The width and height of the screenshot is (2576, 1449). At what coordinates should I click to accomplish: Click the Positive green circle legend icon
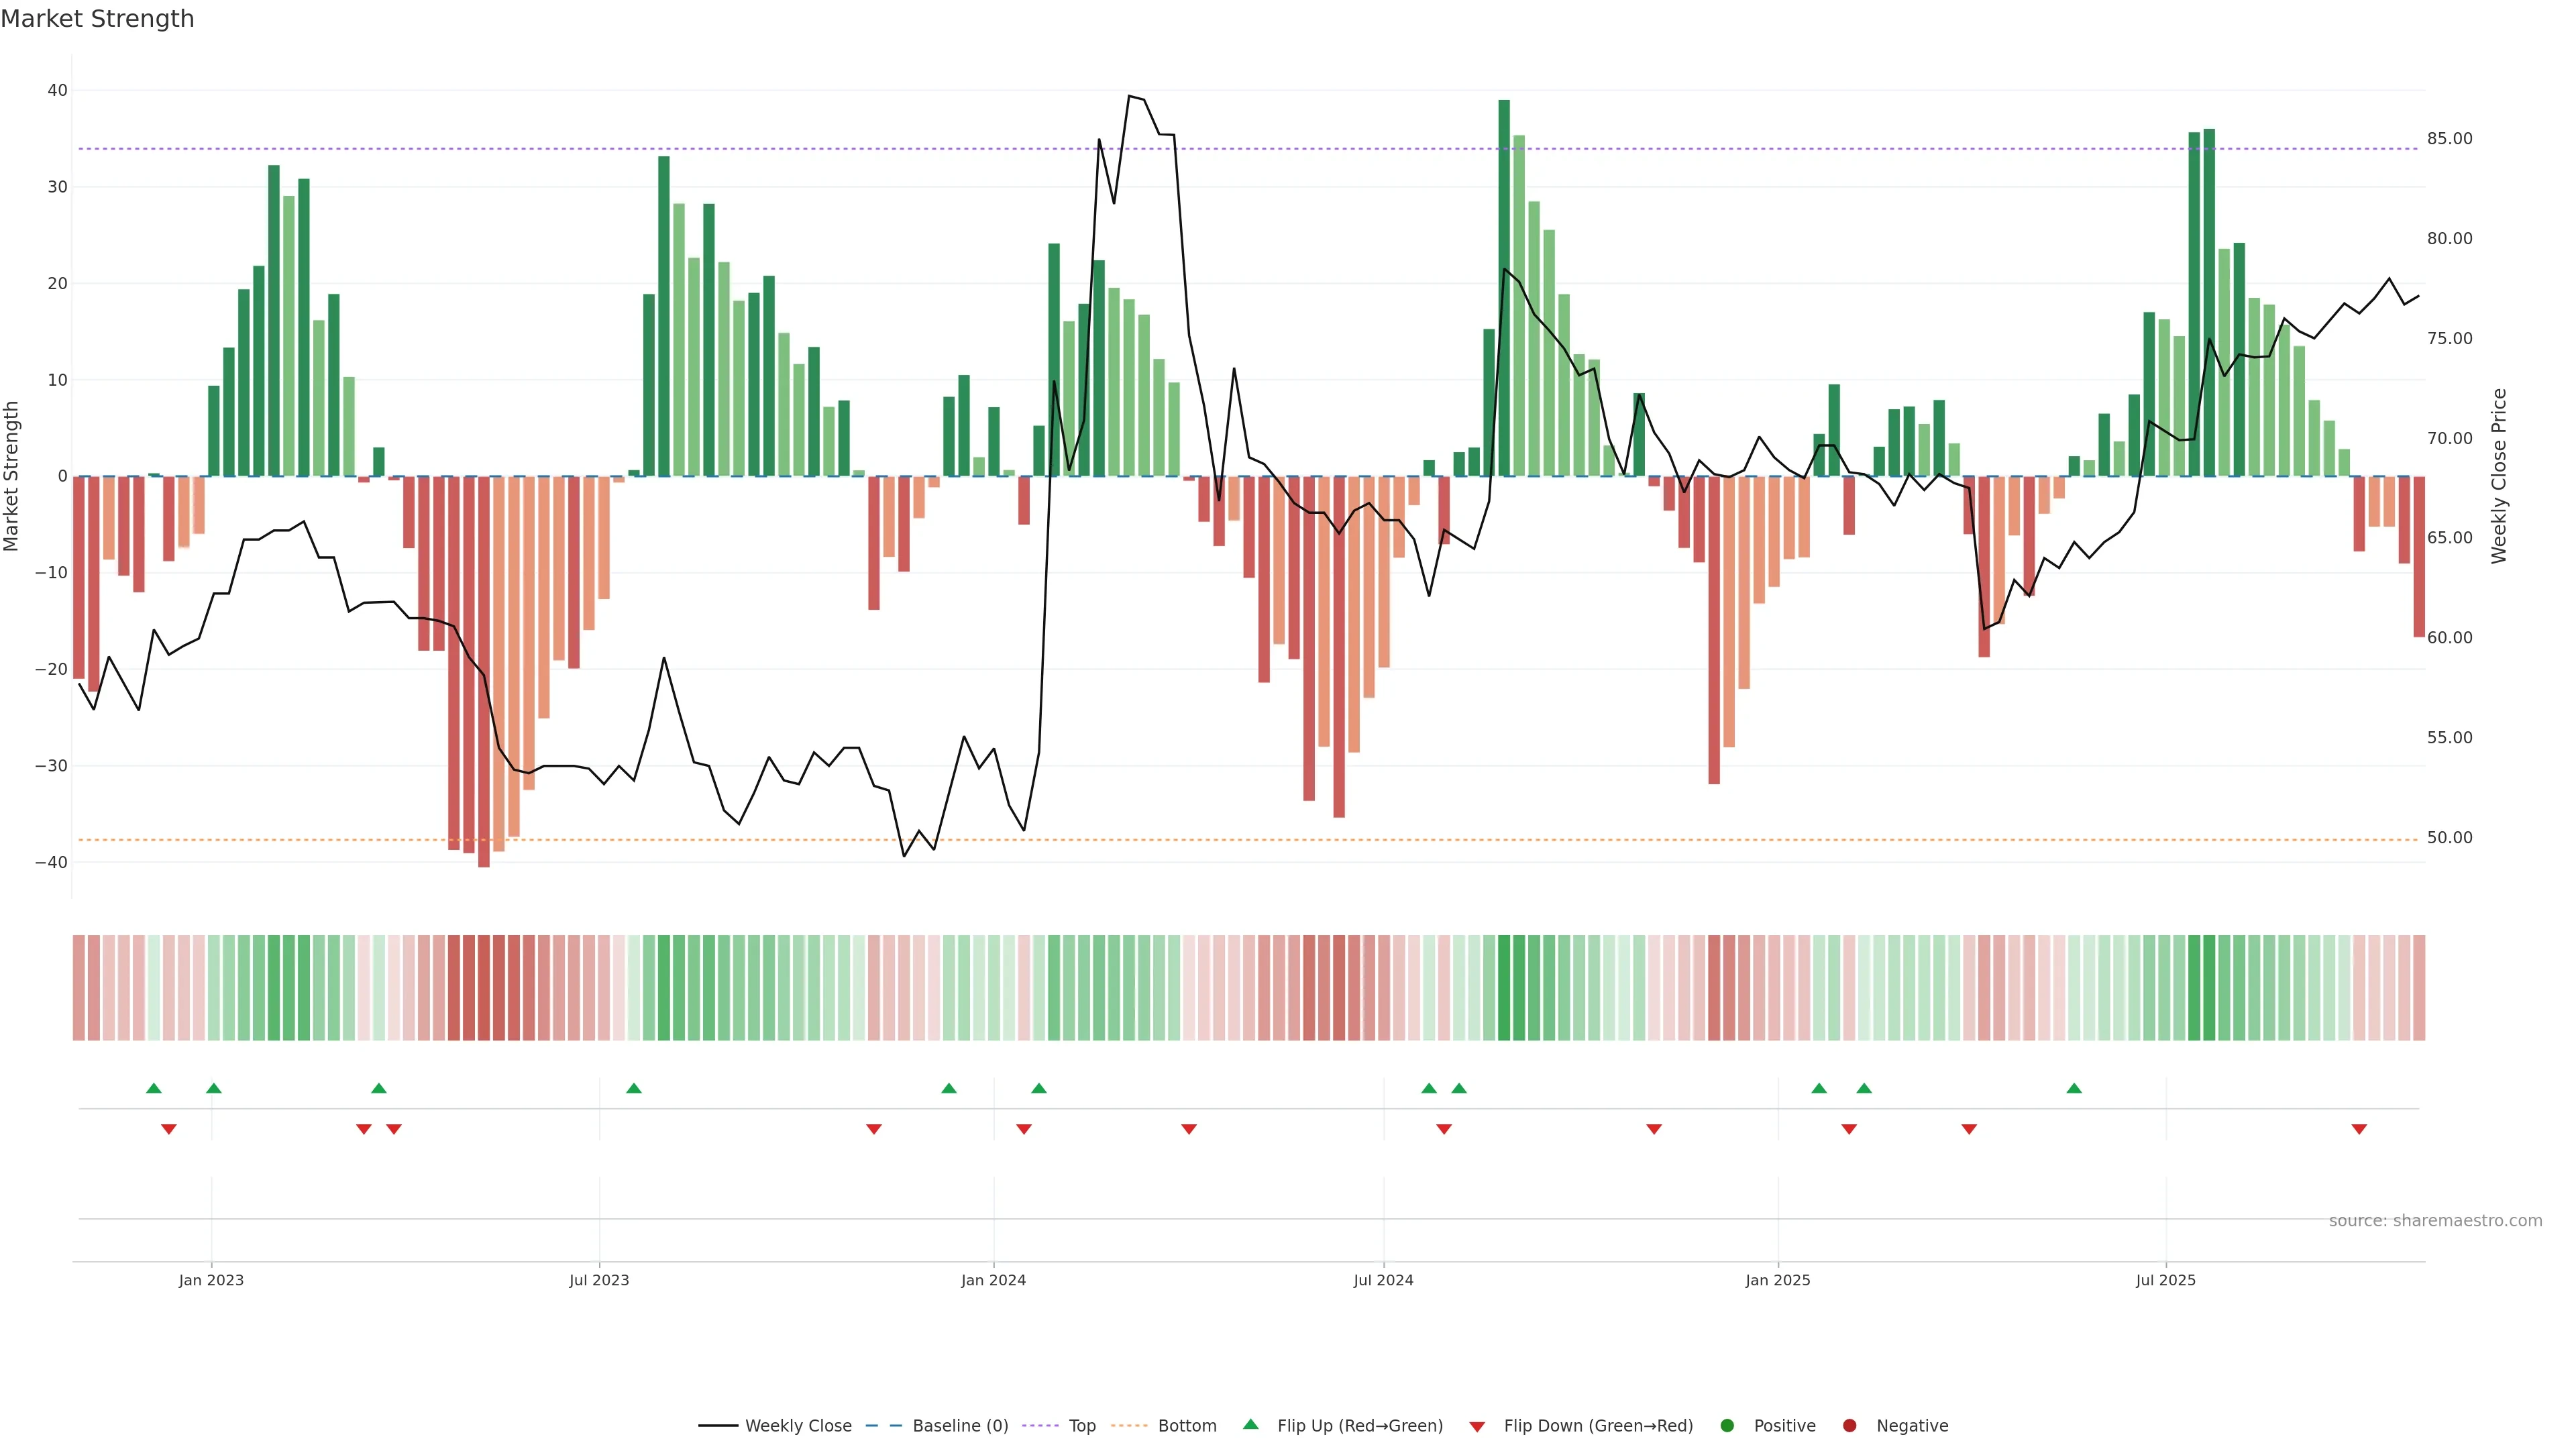pyautogui.click(x=1727, y=1425)
